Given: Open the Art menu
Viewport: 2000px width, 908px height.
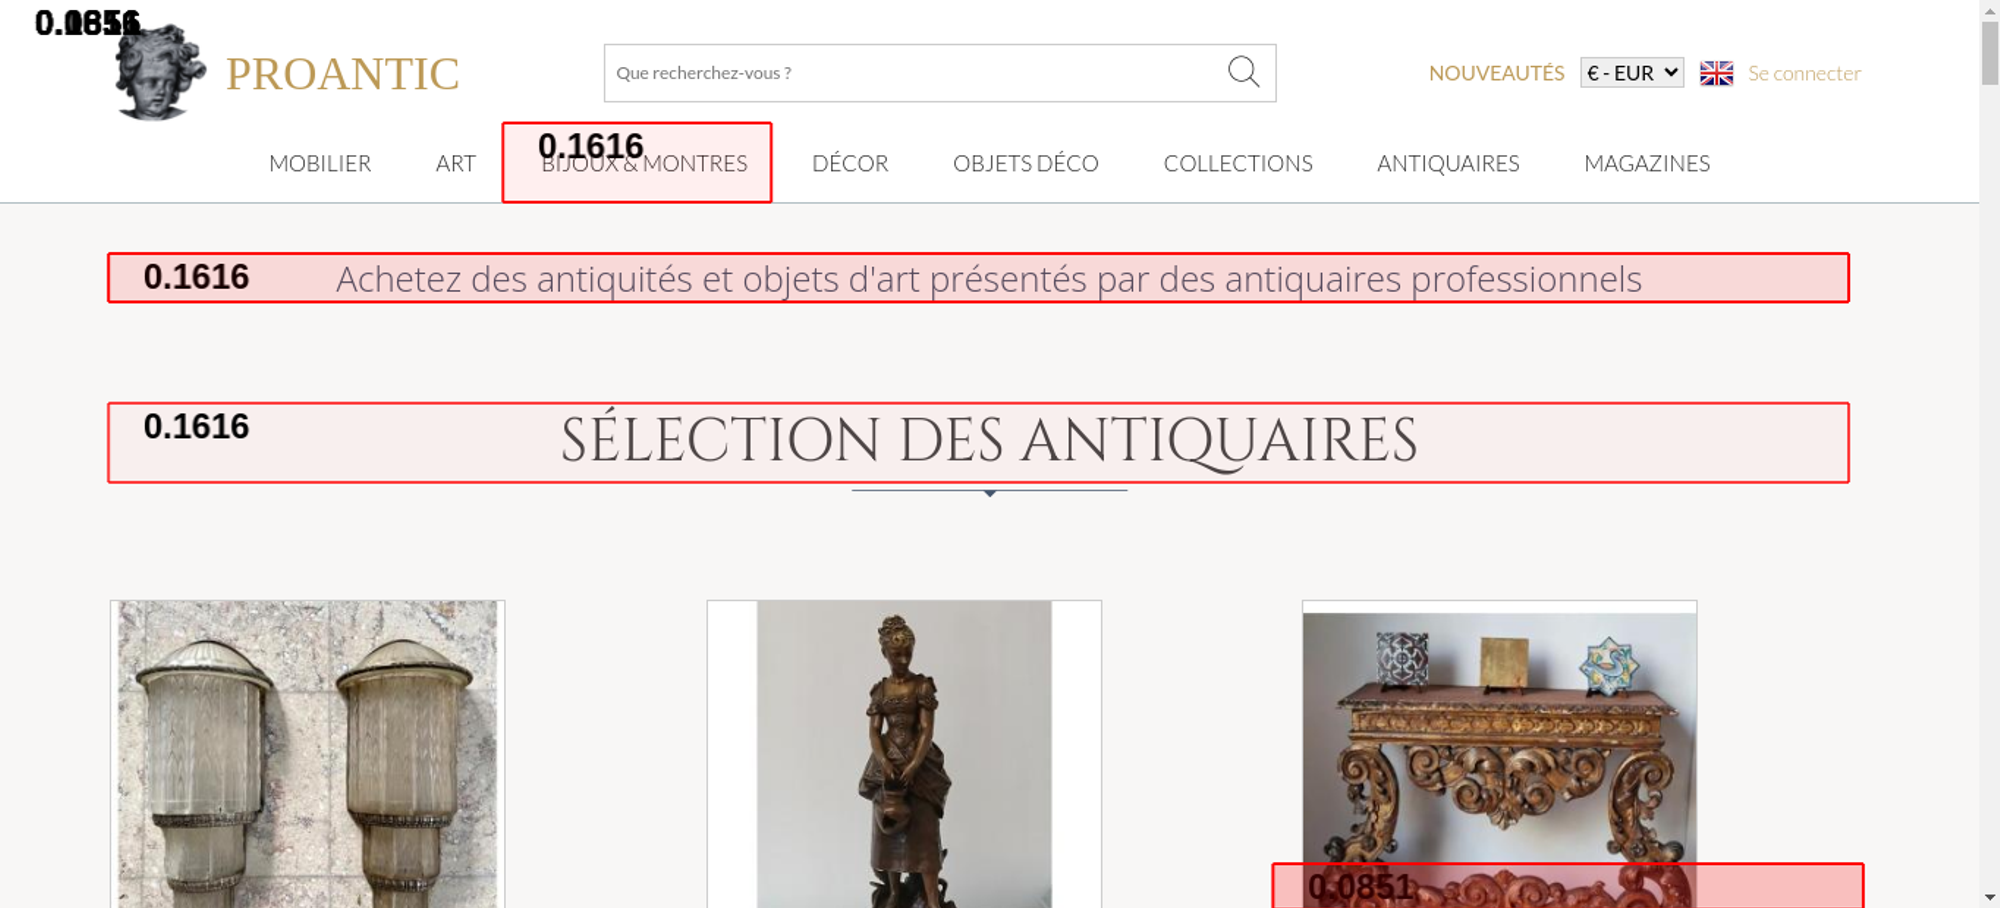Looking at the screenshot, I should click(x=455, y=163).
